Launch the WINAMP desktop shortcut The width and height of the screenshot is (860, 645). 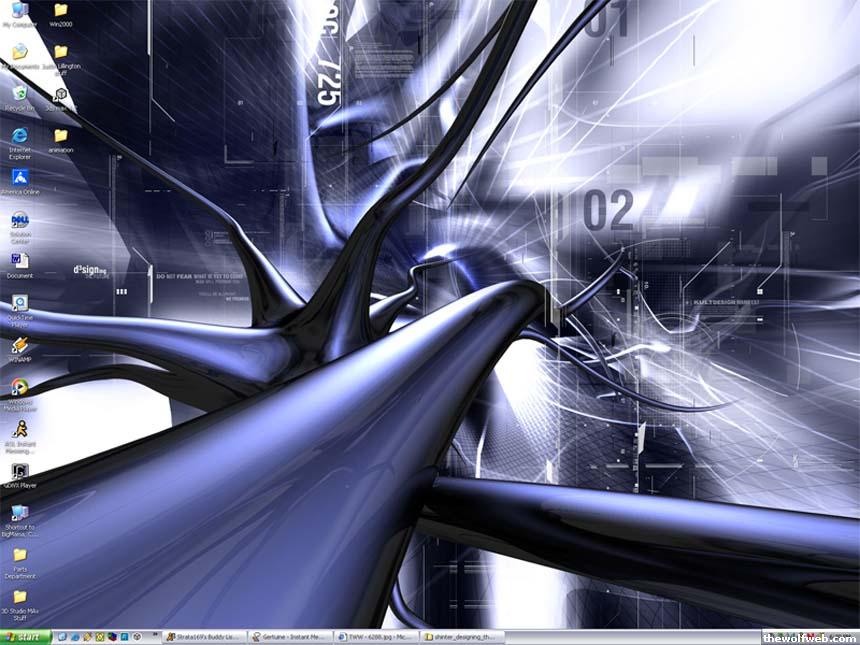(x=19, y=345)
